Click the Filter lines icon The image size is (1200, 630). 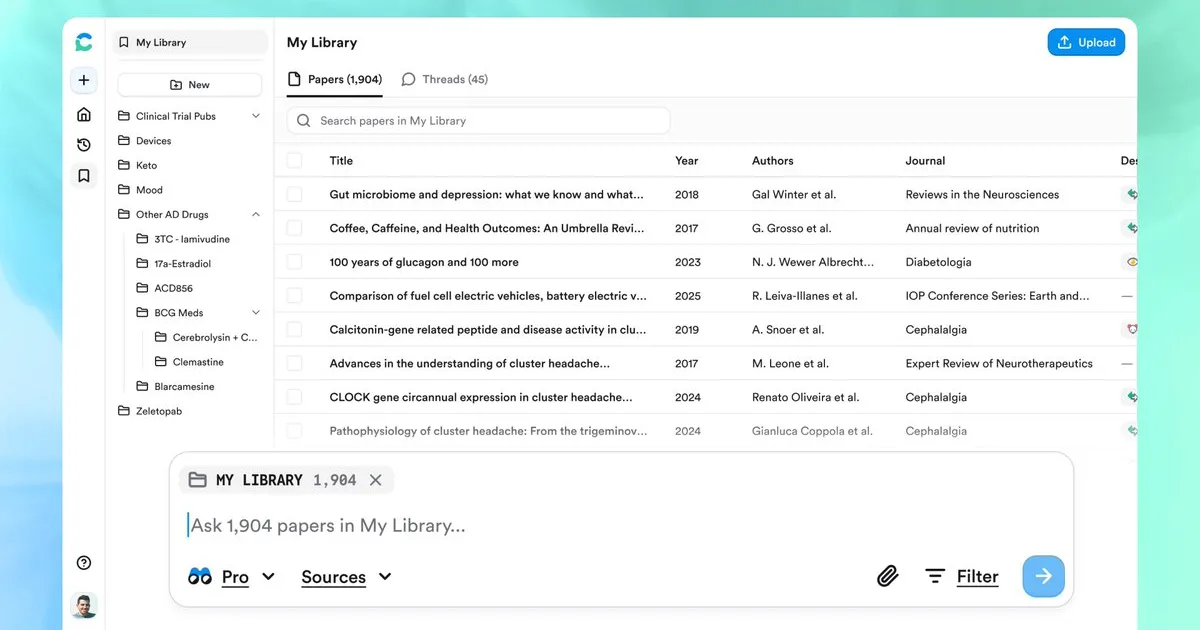click(935, 576)
